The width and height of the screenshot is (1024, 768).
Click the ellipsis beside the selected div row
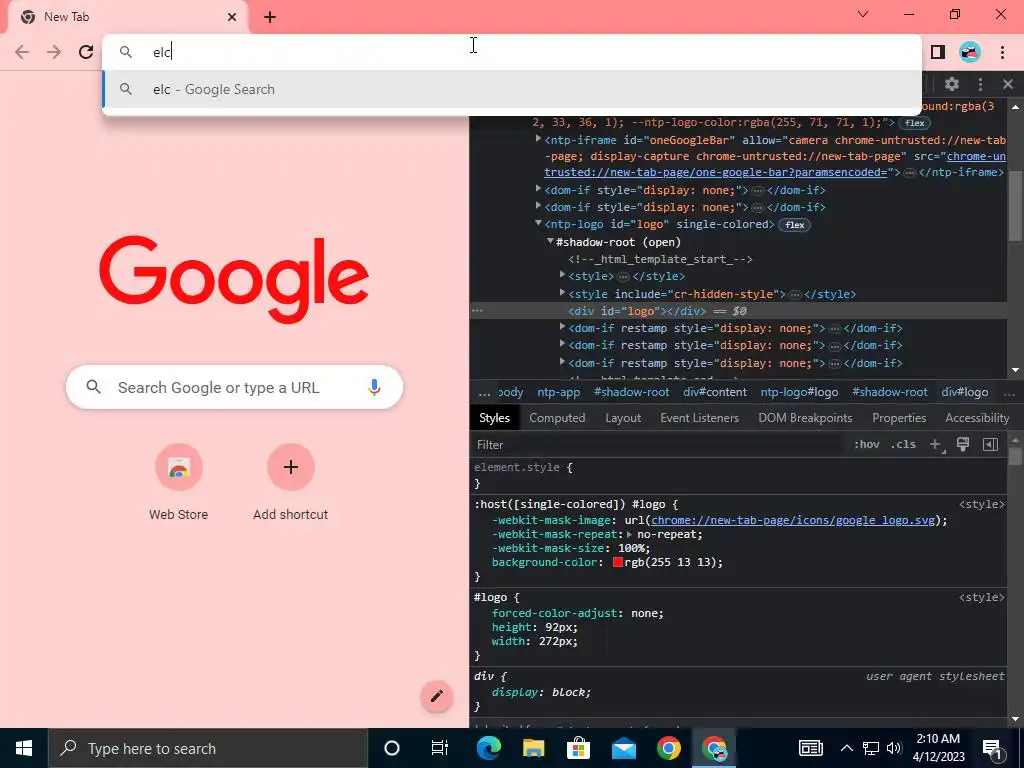pos(478,311)
